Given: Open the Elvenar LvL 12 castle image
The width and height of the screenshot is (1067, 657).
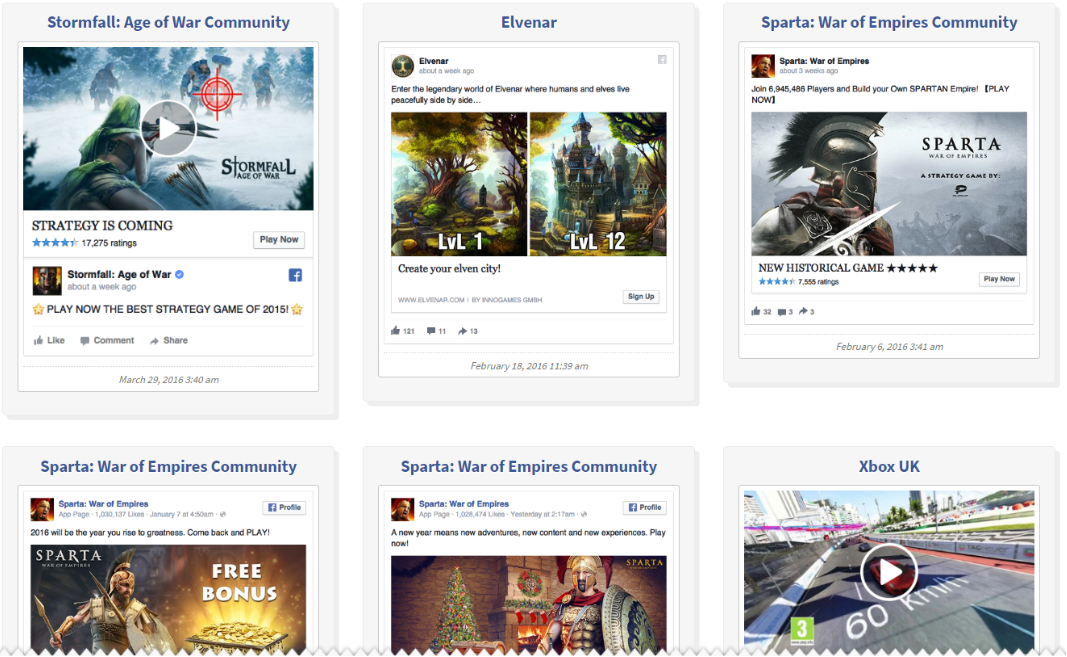Looking at the screenshot, I should click(x=598, y=184).
